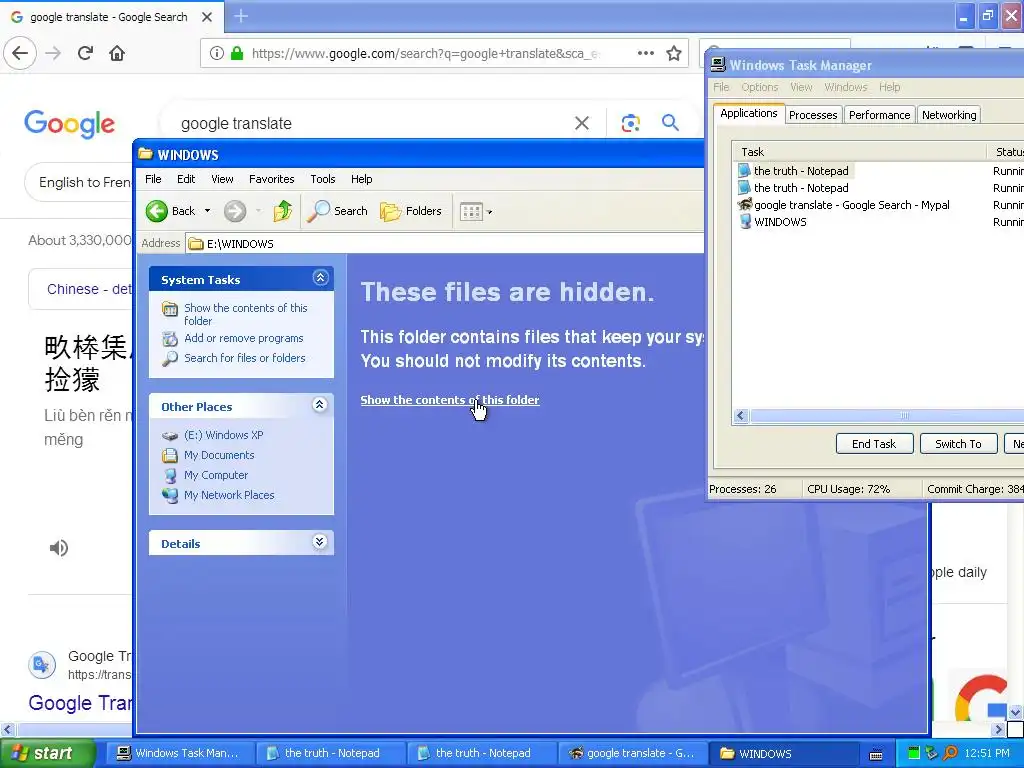Image resolution: width=1024 pixels, height=768 pixels.
Task: Click the browser Forward arrow button
Action: pos(54,53)
